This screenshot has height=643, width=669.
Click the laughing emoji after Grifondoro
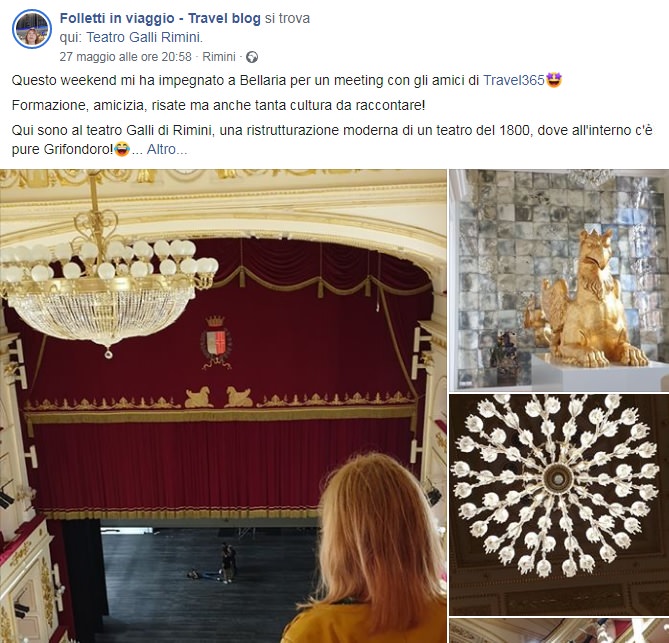click(x=122, y=149)
